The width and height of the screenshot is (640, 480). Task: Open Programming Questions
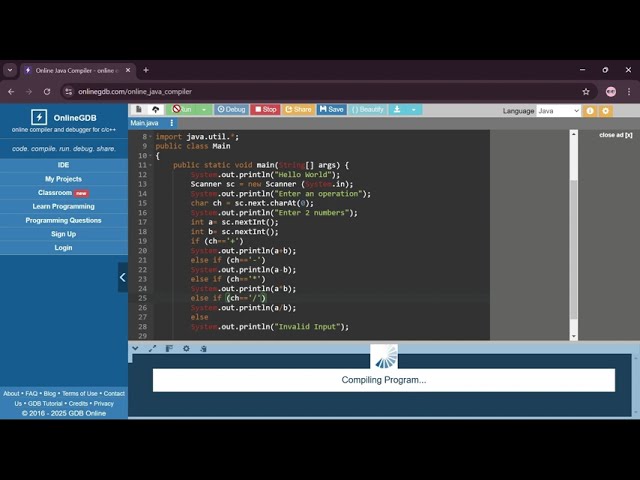63,220
